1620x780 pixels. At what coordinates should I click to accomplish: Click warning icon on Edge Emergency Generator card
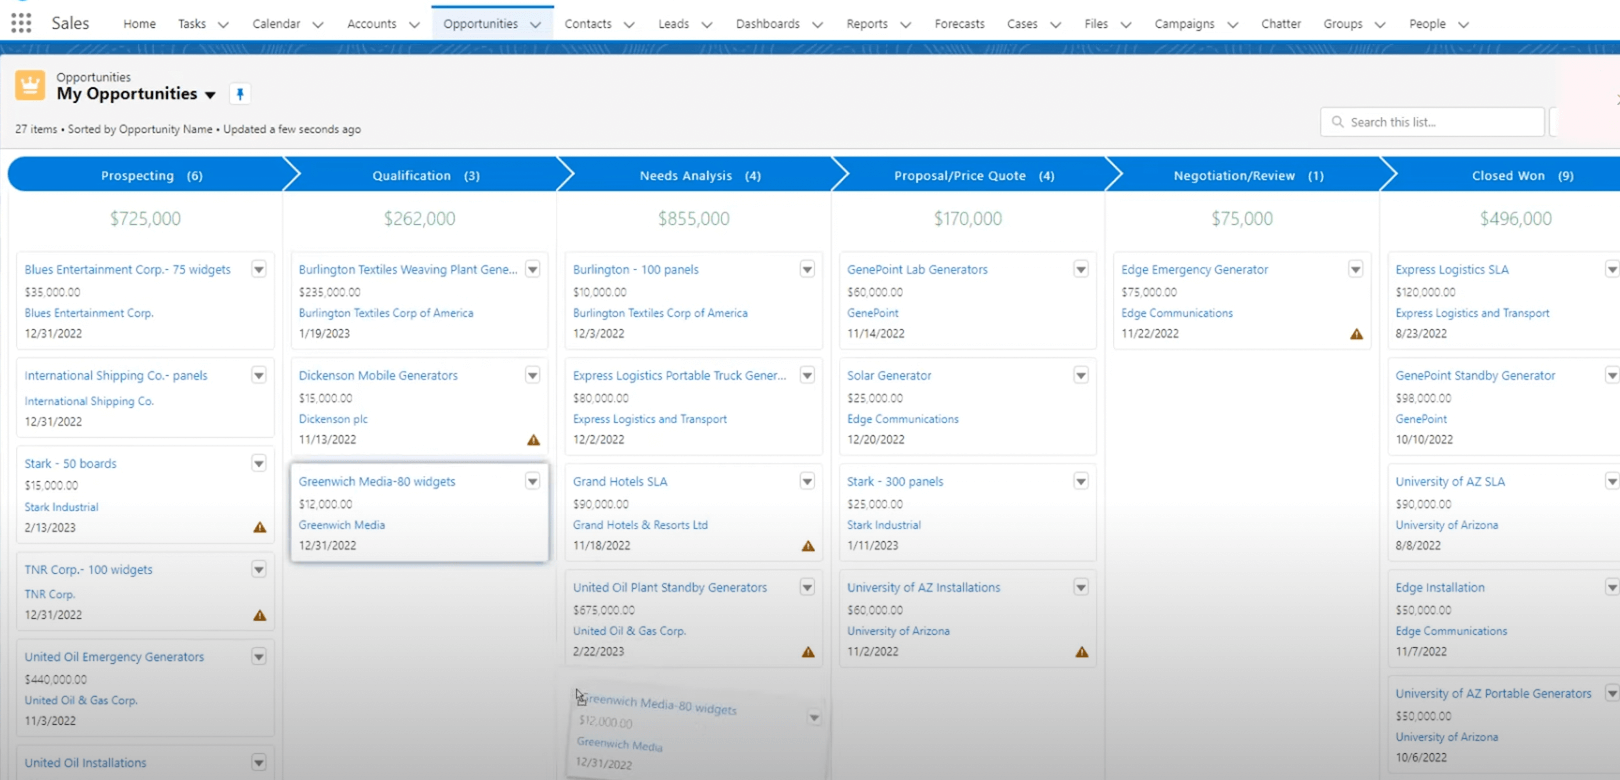coord(1356,334)
